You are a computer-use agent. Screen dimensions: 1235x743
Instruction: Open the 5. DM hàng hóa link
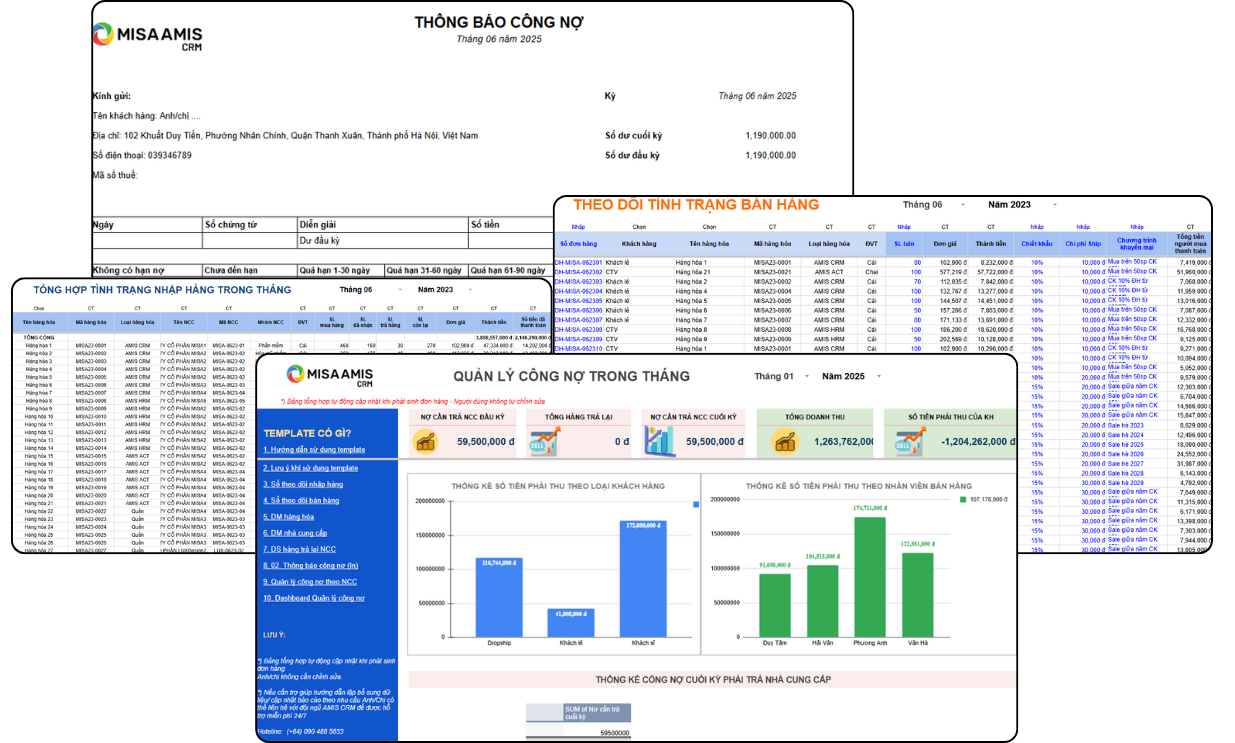[288, 516]
